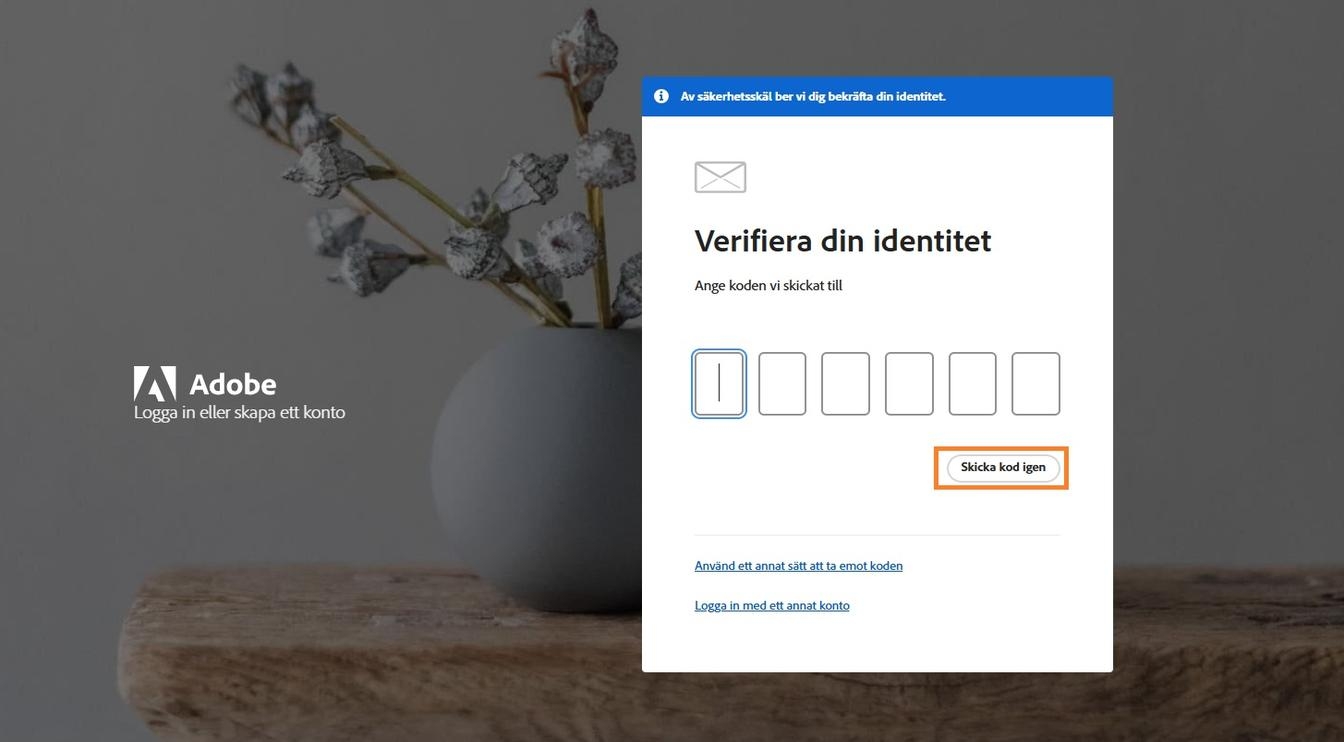Open Logga in med ett annat konto link
This screenshot has height=742, width=1344.
point(772,605)
